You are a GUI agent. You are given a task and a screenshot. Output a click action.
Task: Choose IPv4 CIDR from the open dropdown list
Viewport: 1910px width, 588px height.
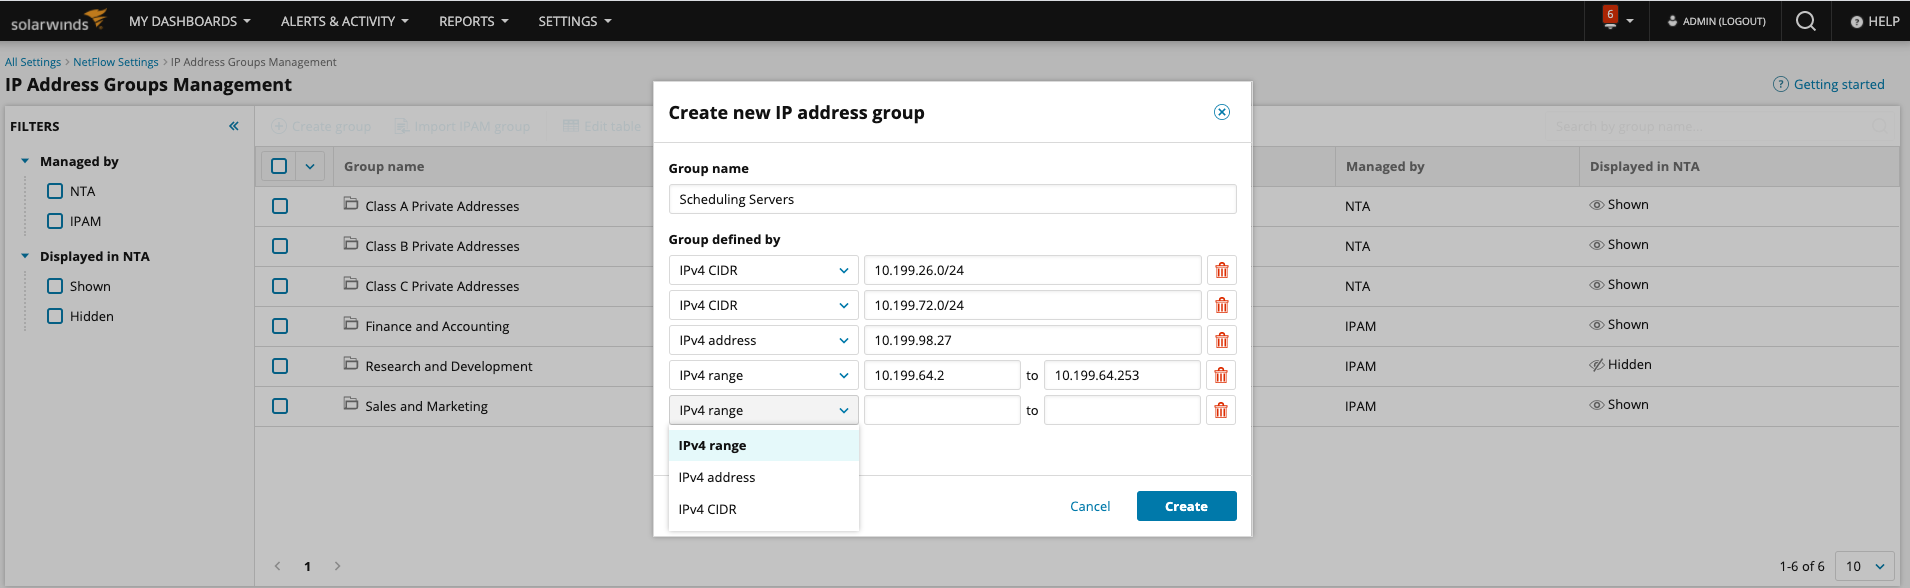point(708,509)
